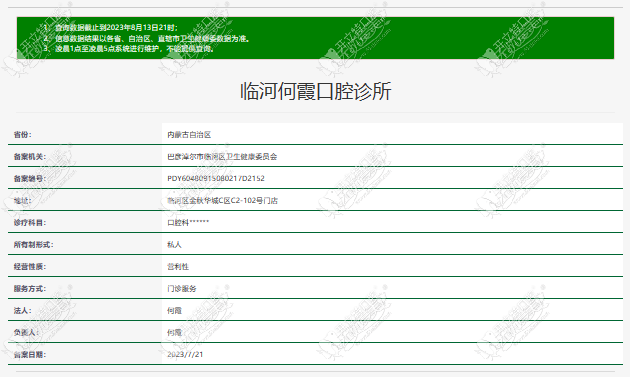Select the value 口腔科******
The image size is (630, 377).
(x=188, y=223)
